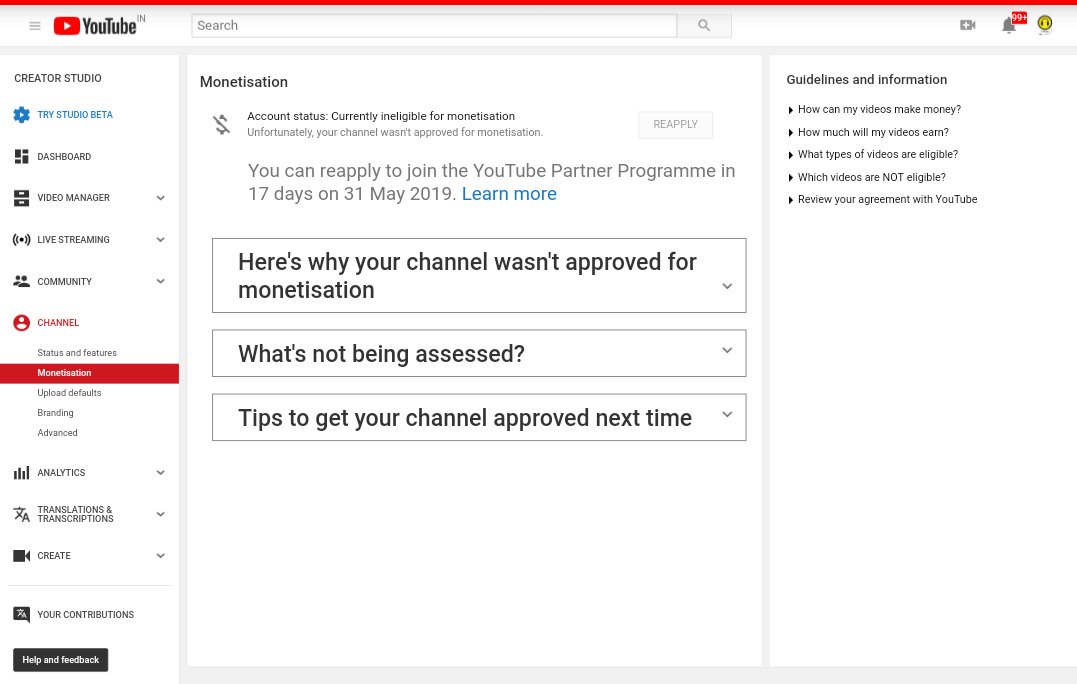Expand 'What's not being assessed?' panel

click(x=479, y=353)
